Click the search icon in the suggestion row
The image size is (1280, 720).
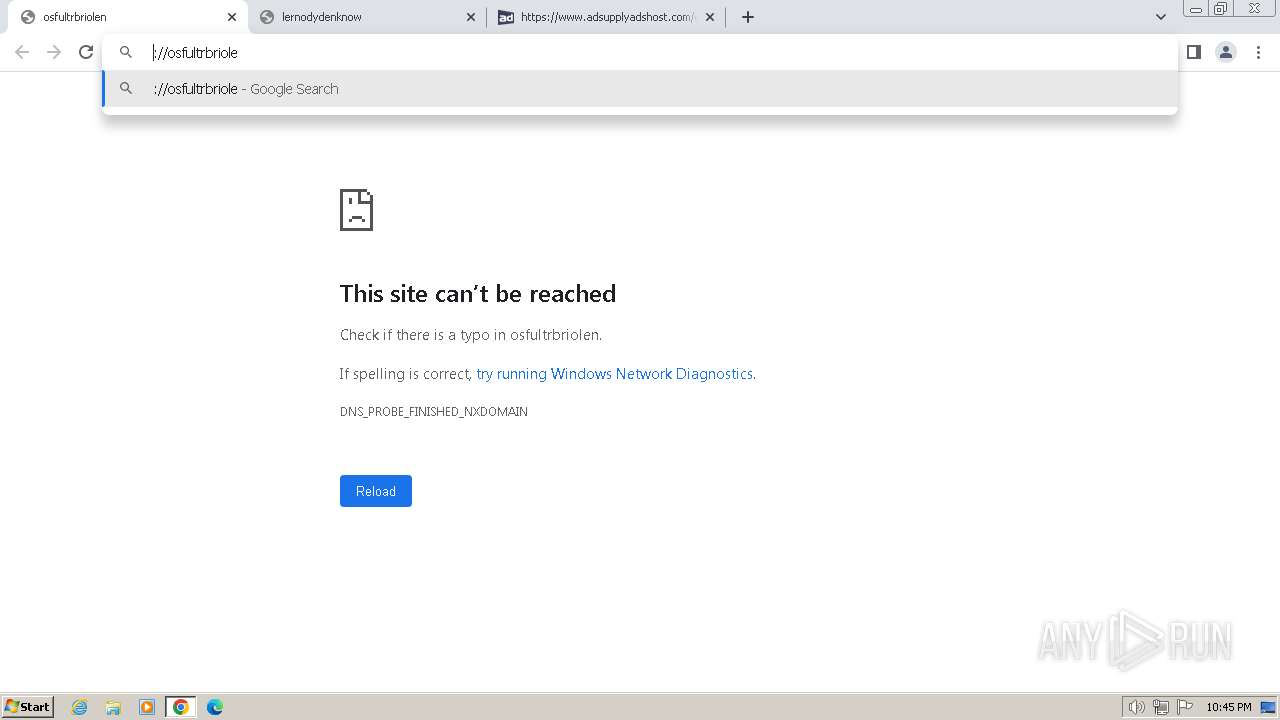pyautogui.click(x=126, y=89)
